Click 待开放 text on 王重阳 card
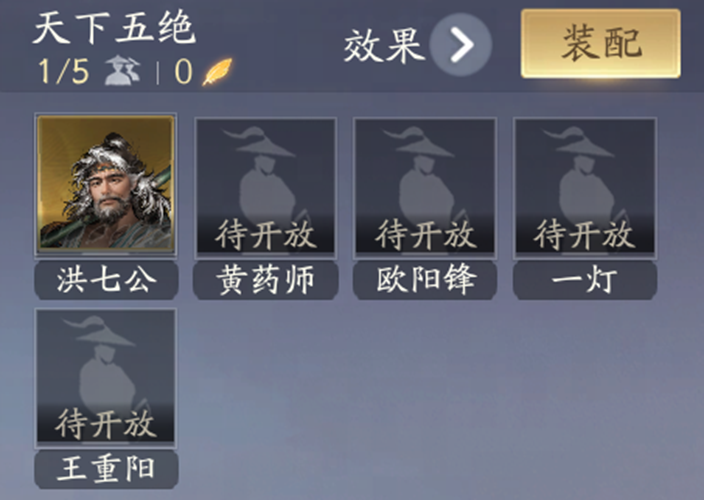 click(x=106, y=424)
